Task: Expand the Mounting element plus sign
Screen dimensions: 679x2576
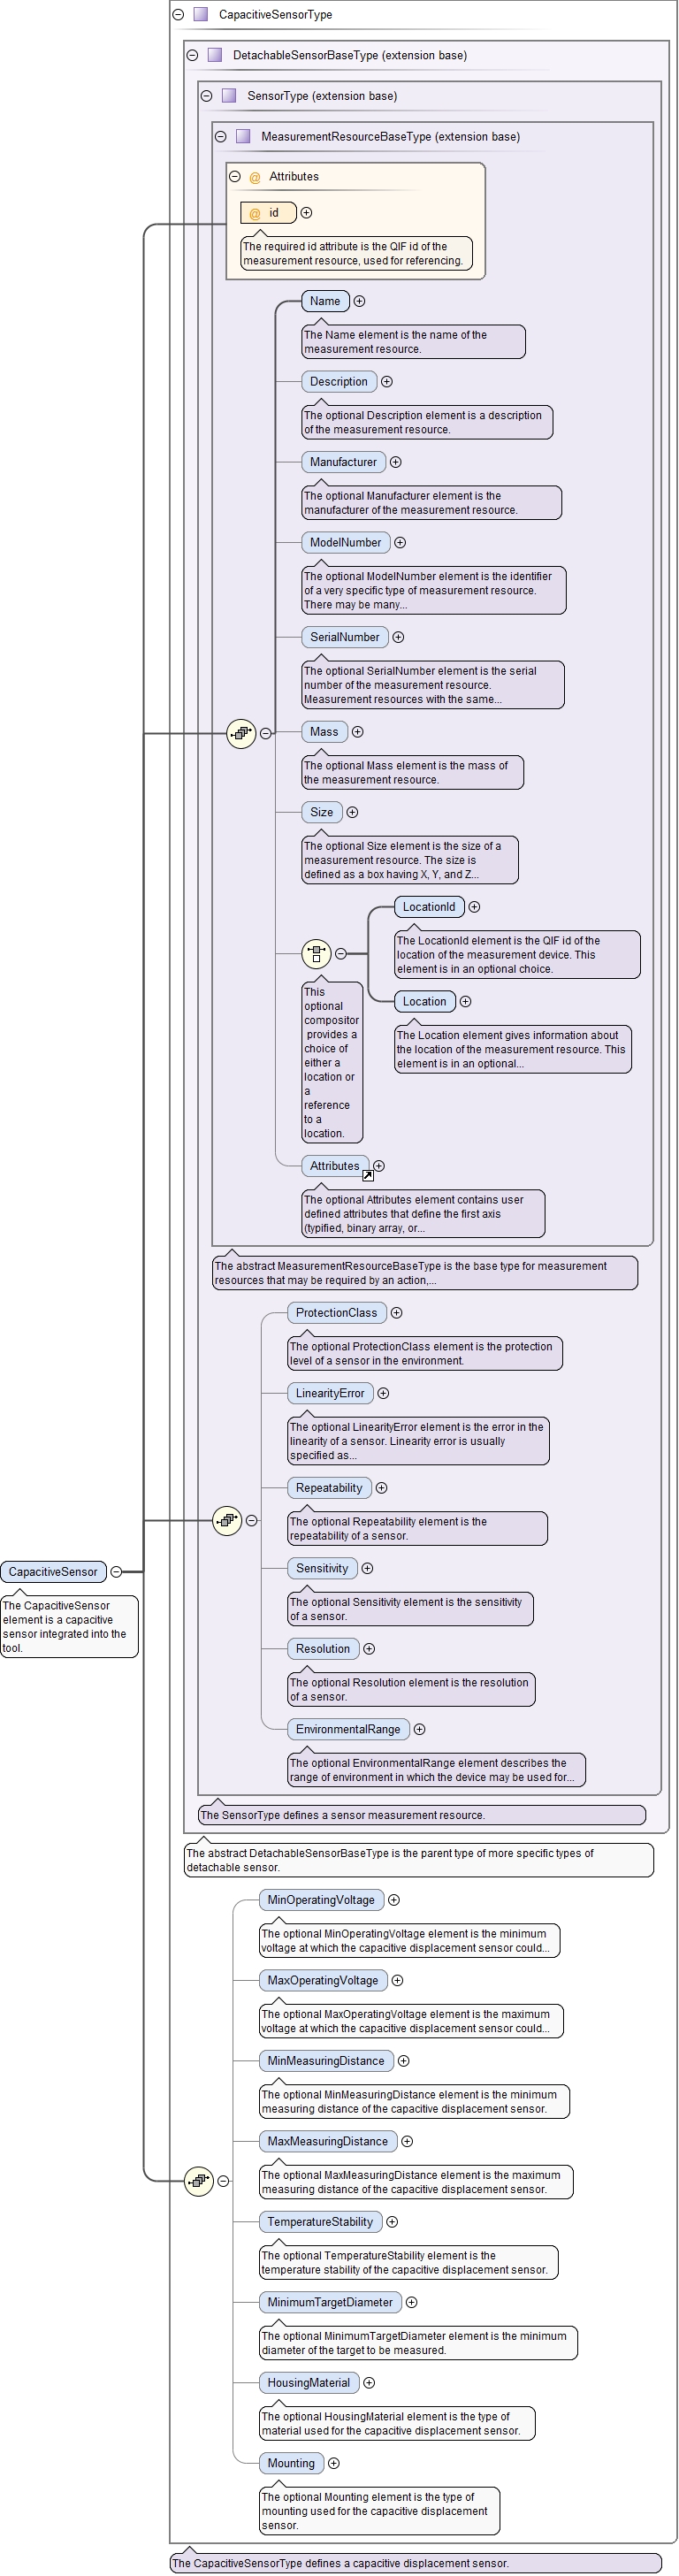Action: click(x=334, y=2464)
